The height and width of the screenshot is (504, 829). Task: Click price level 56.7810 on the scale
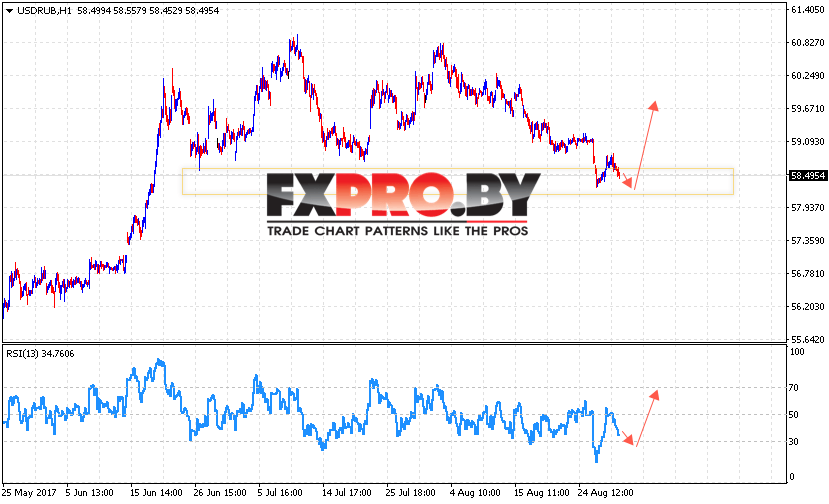tap(807, 273)
